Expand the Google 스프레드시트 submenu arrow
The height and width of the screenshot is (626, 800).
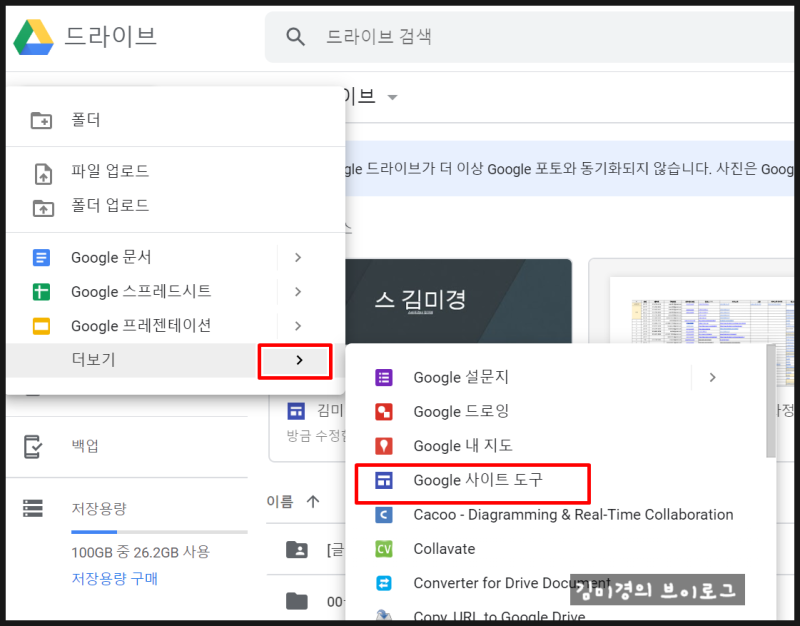(298, 292)
